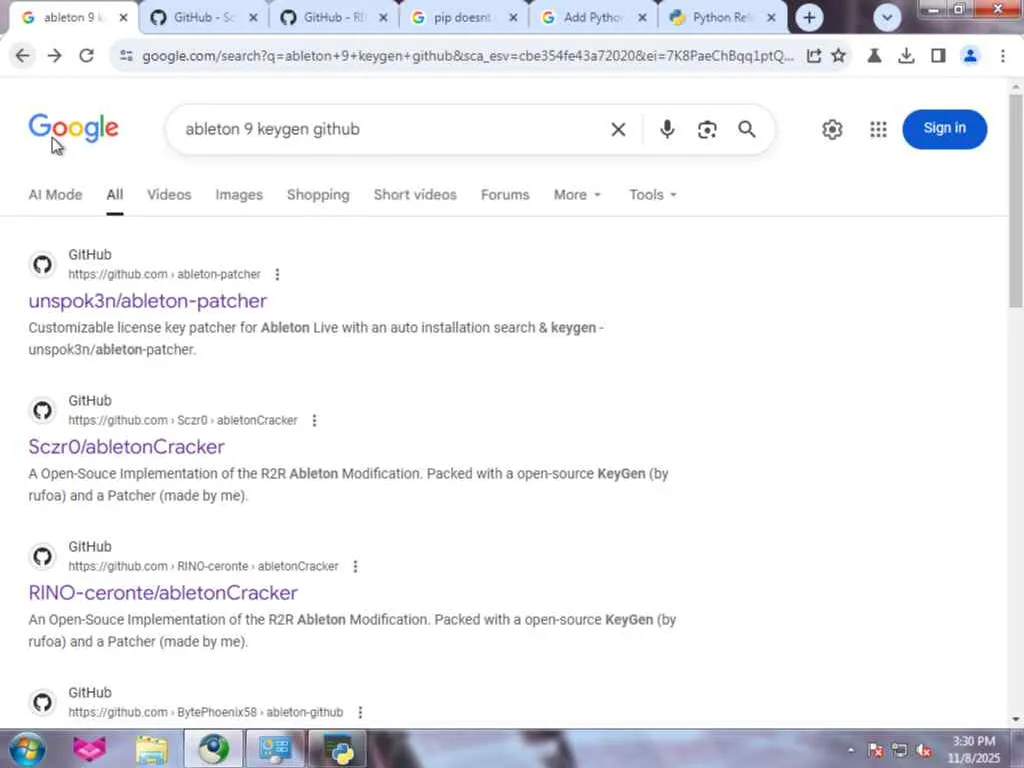
Task: Click GitHub favicon of BytePhoenix58 result
Action: point(42,702)
